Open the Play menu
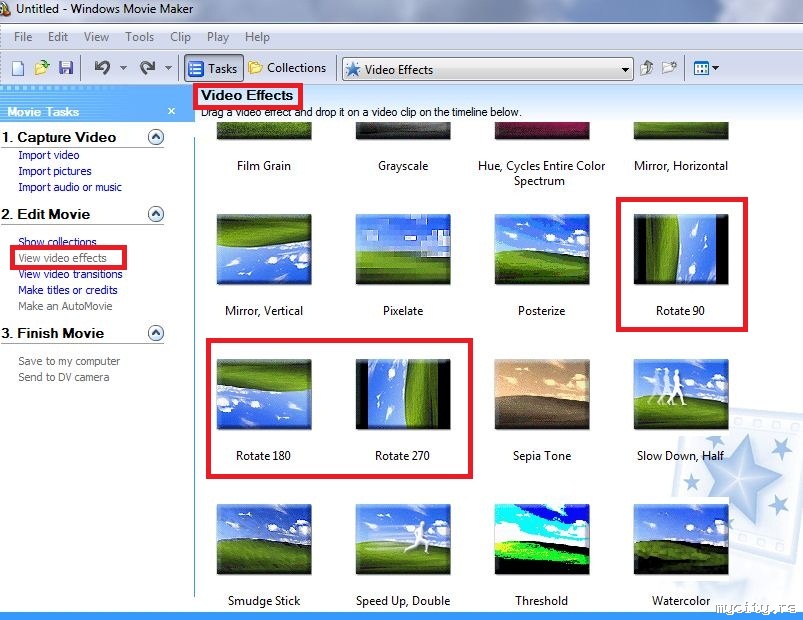803x620 pixels. (x=218, y=37)
